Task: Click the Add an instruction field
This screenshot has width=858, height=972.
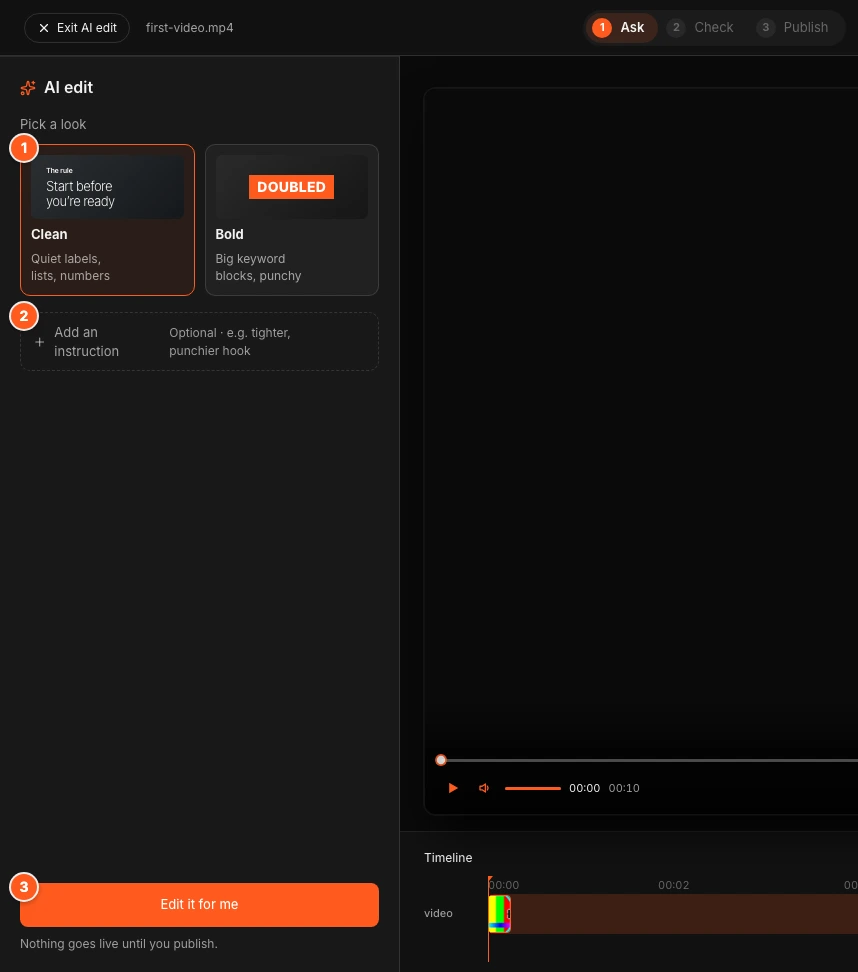Action: click(x=200, y=342)
